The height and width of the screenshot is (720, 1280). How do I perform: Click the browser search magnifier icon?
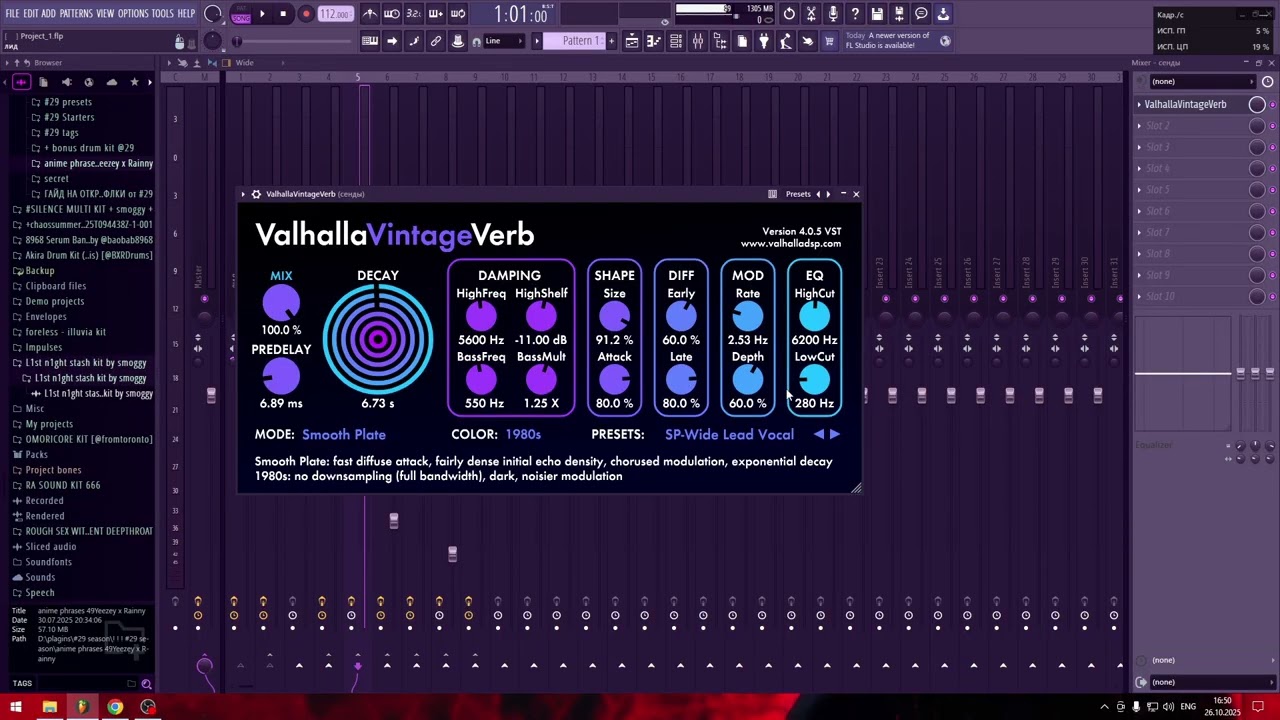[x=146, y=684]
